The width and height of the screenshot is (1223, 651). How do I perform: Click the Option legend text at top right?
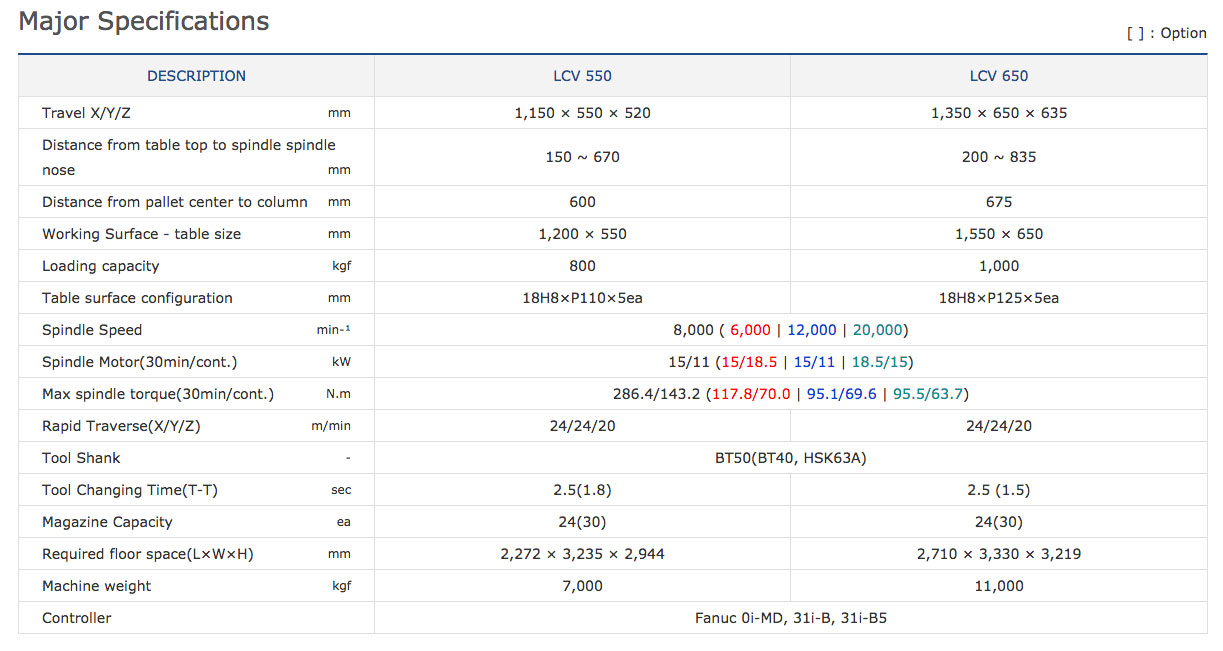1166,33
